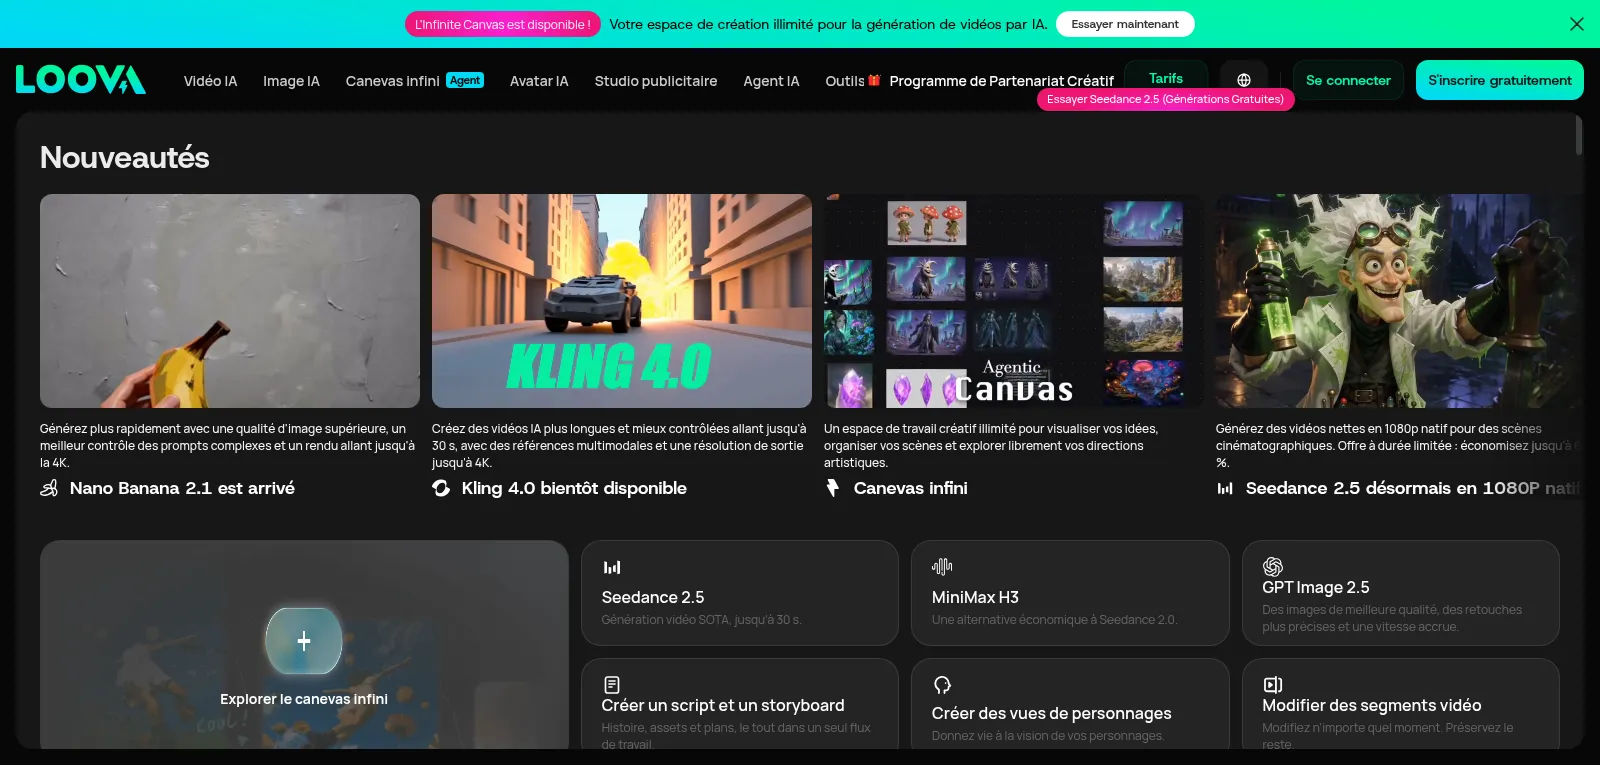
Task: Click the MiniMax H3 waveform icon
Action: tap(942, 567)
